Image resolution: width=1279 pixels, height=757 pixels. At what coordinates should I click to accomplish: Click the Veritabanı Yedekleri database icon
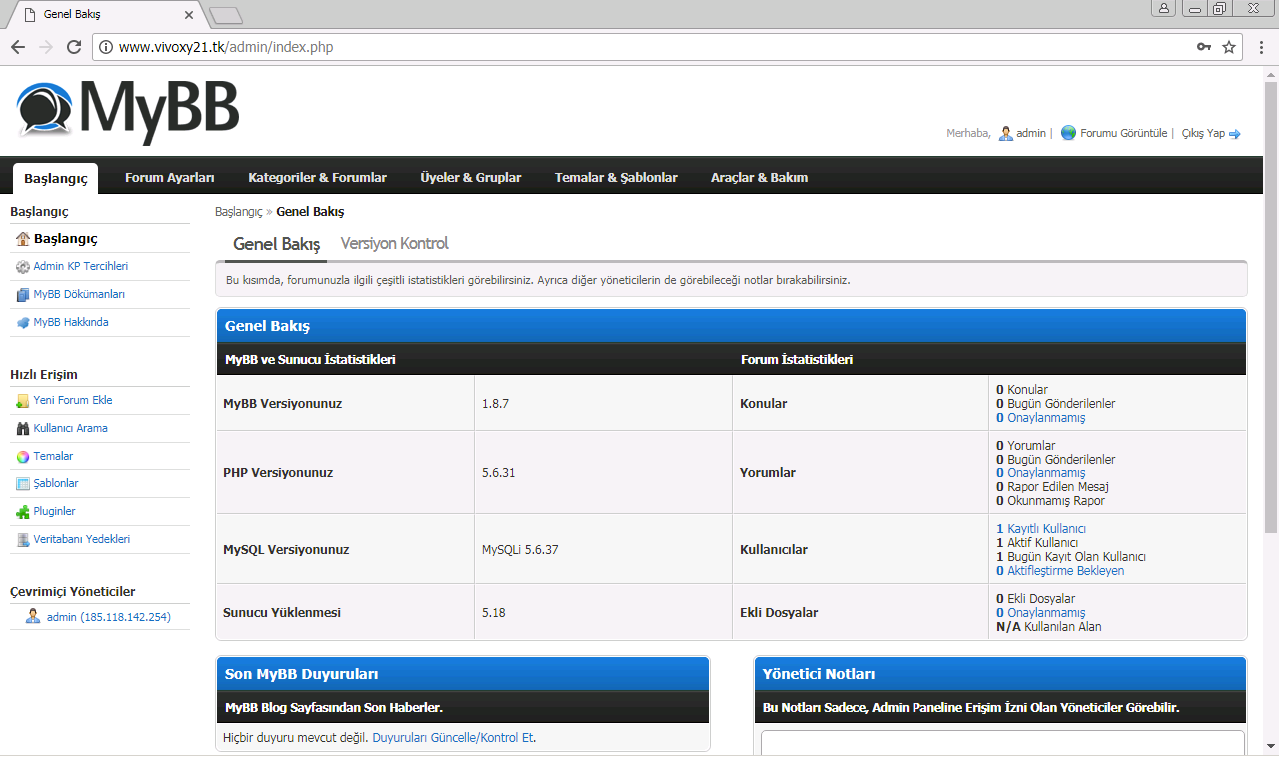pos(23,540)
